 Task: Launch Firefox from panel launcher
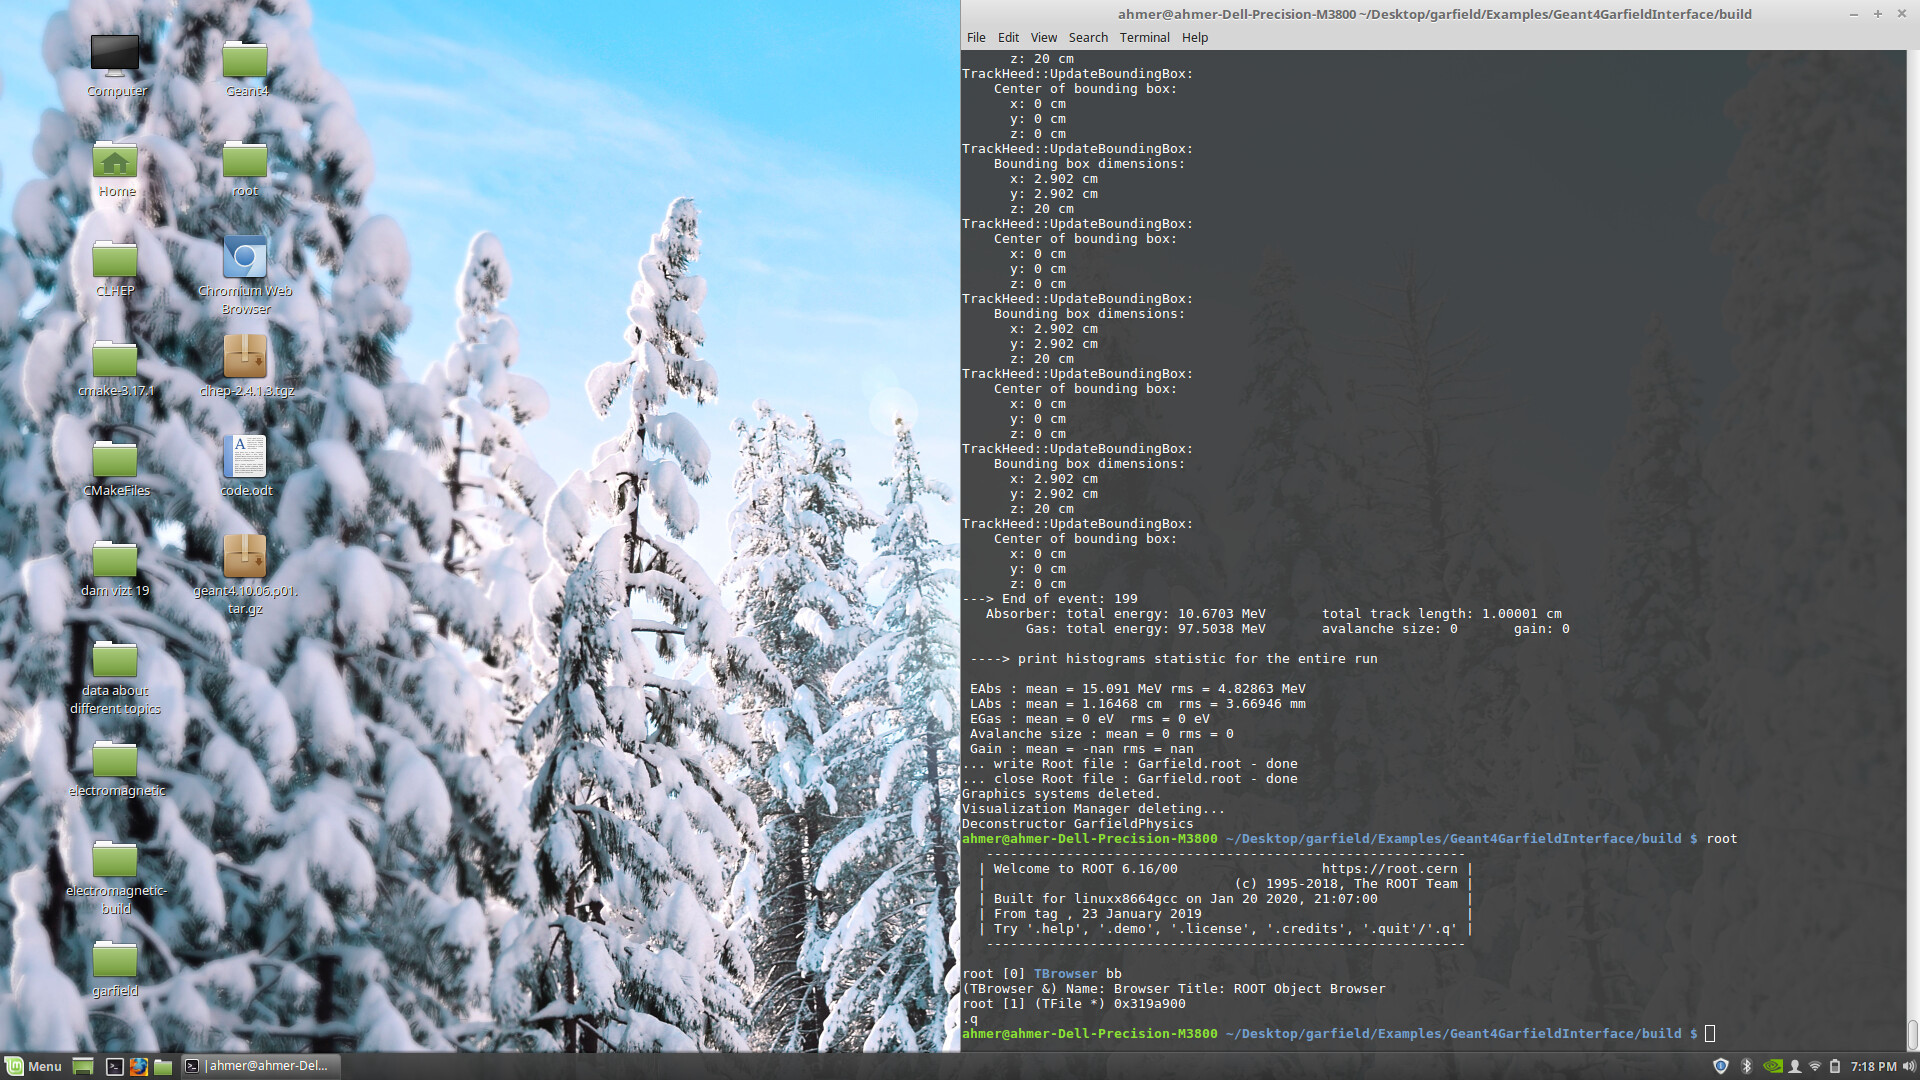139,1066
